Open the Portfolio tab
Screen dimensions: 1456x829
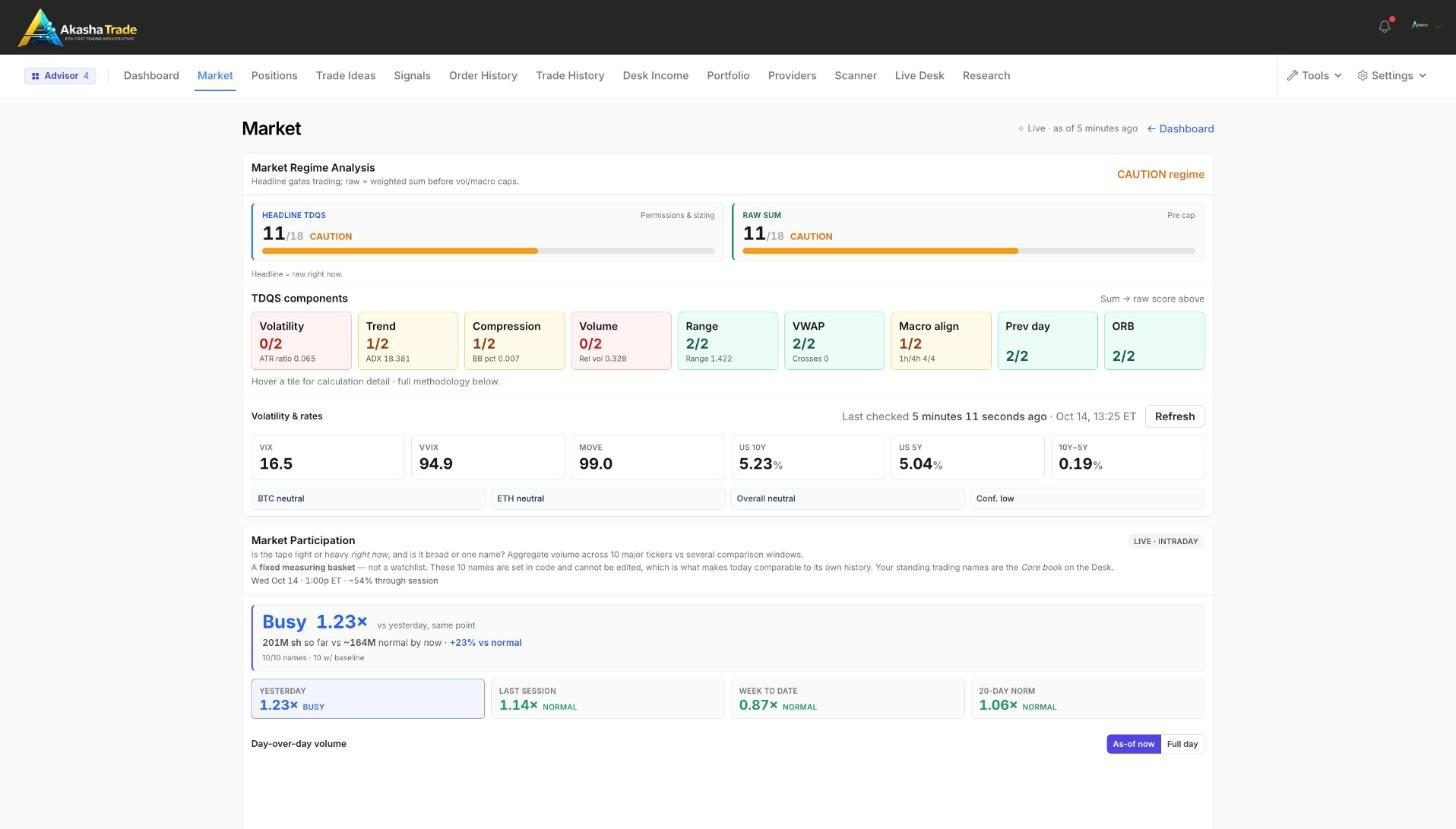pos(728,76)
